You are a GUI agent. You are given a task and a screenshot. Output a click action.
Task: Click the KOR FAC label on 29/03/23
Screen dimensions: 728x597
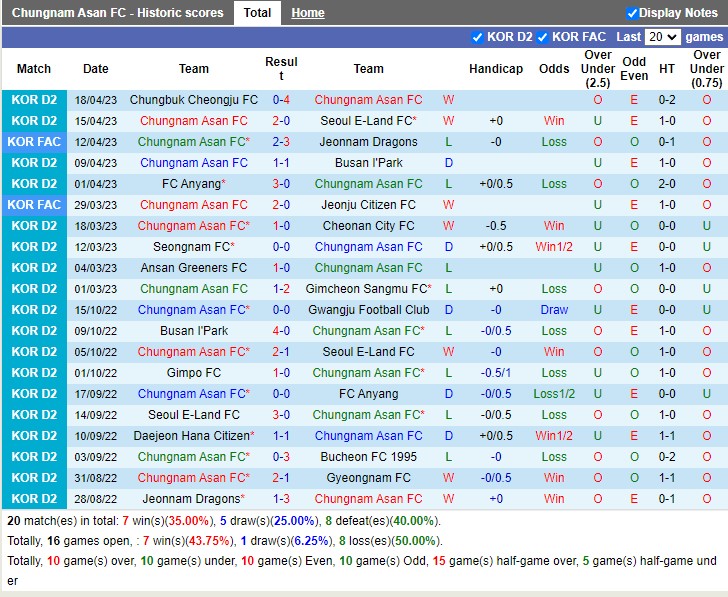[34, 205]
